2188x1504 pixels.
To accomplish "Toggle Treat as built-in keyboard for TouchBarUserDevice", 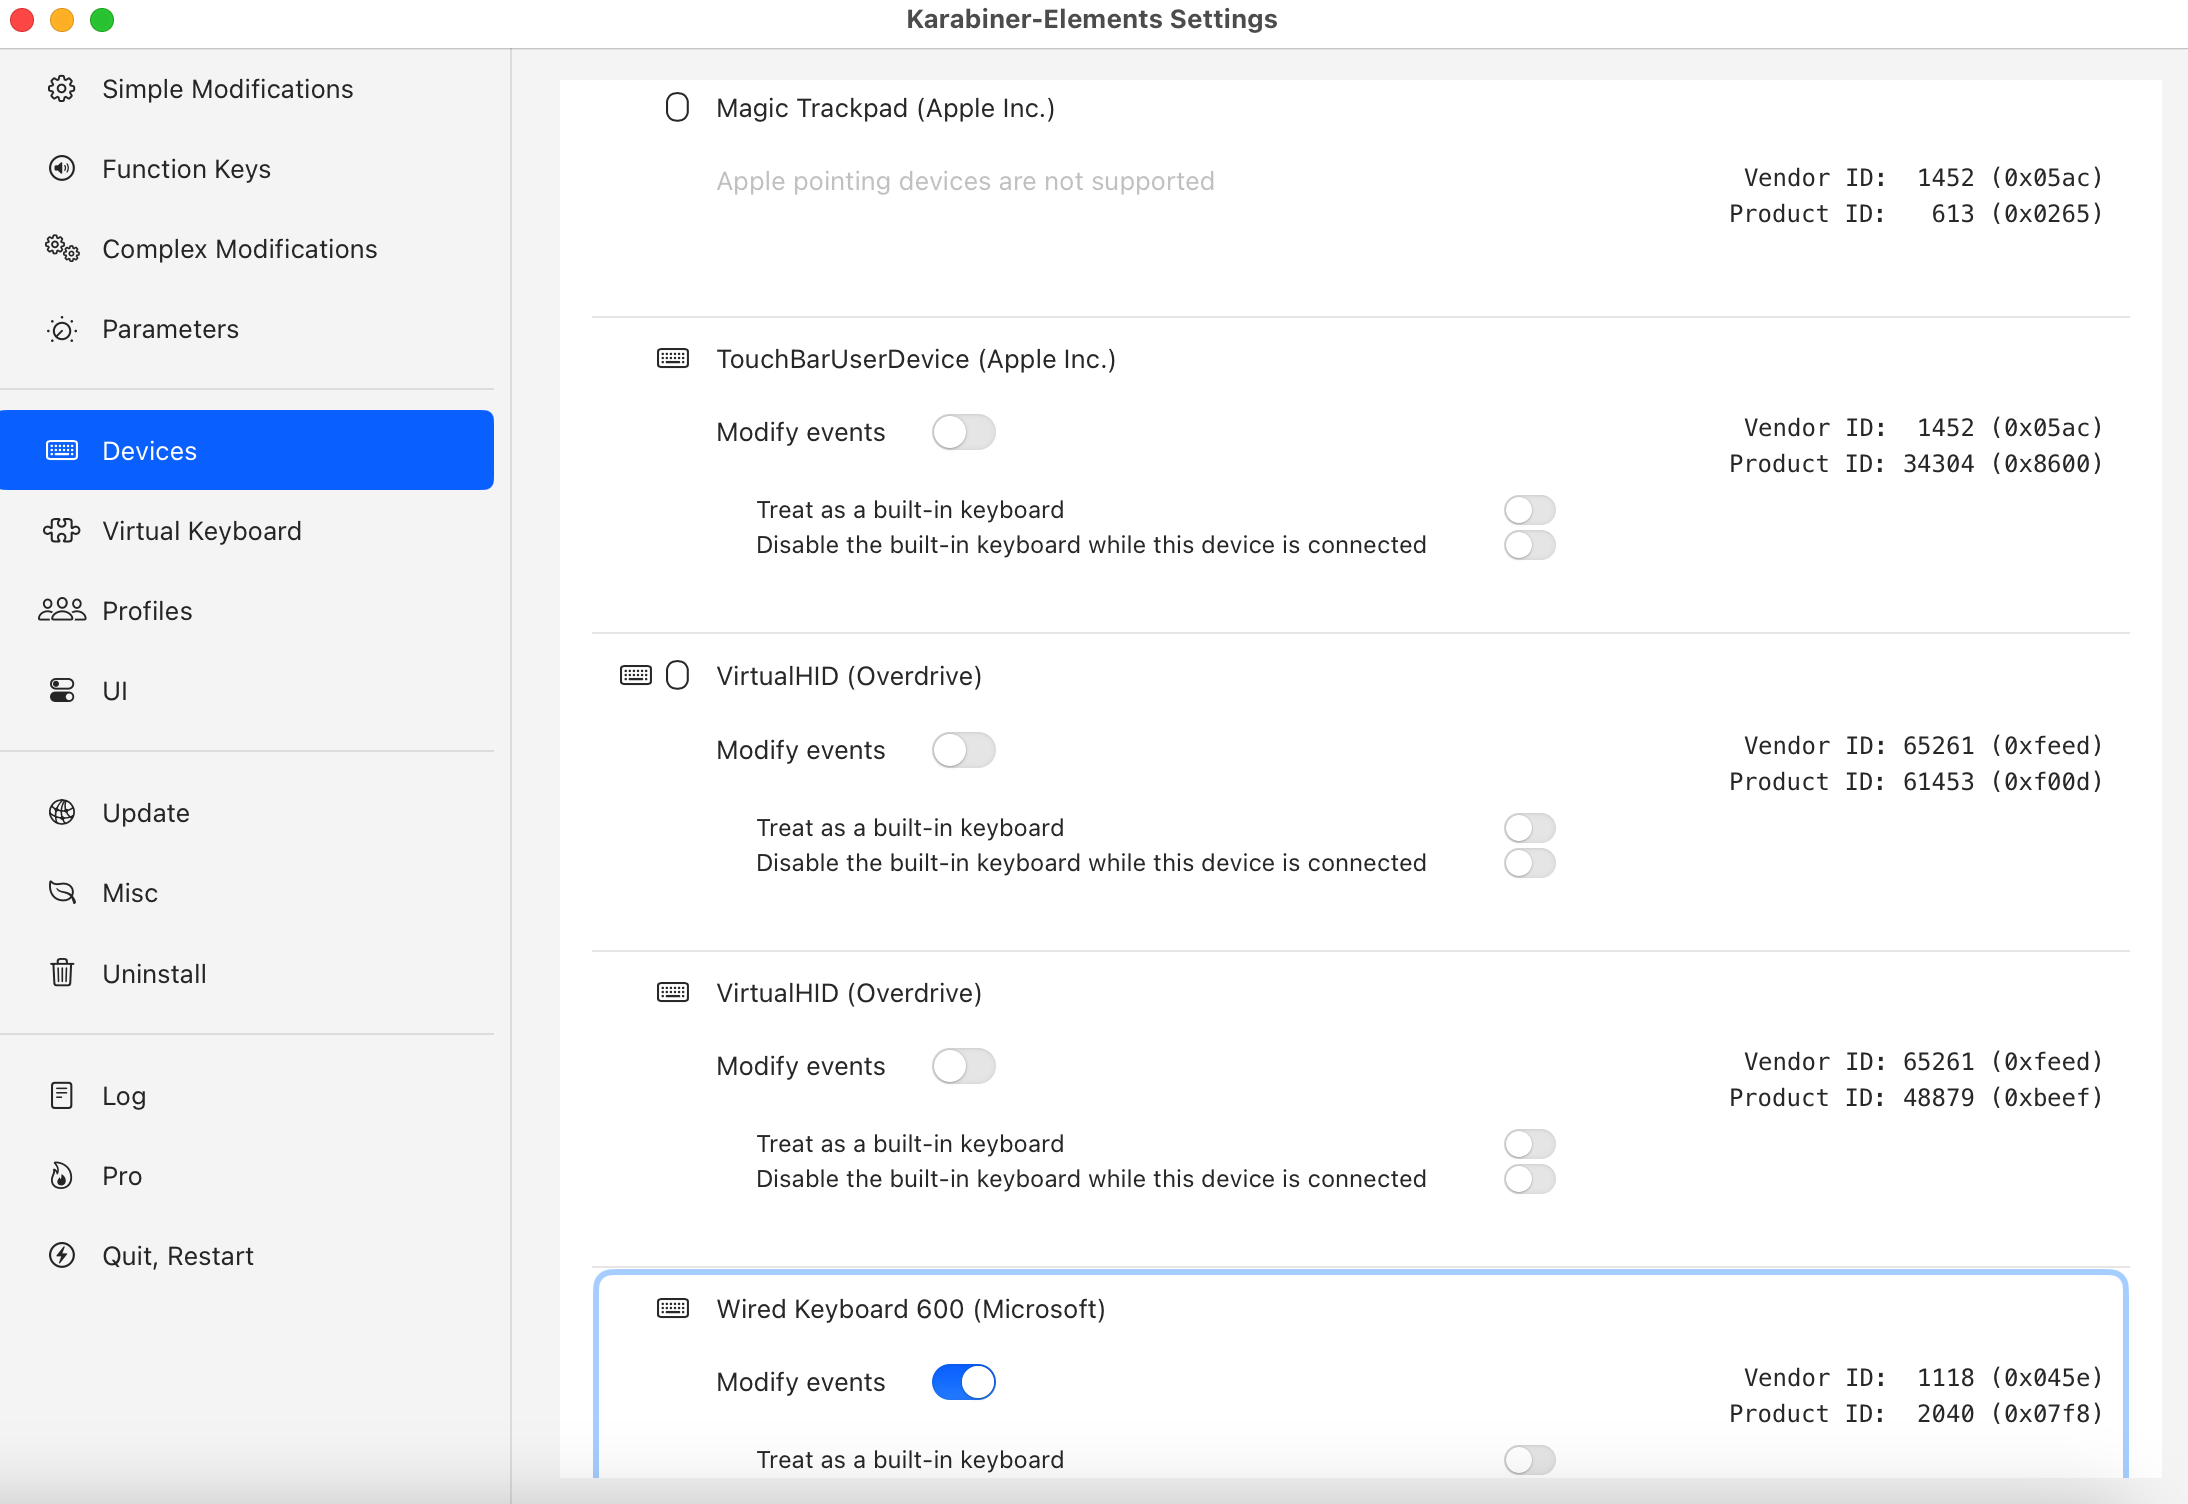I will click(x=1529, y=510).
